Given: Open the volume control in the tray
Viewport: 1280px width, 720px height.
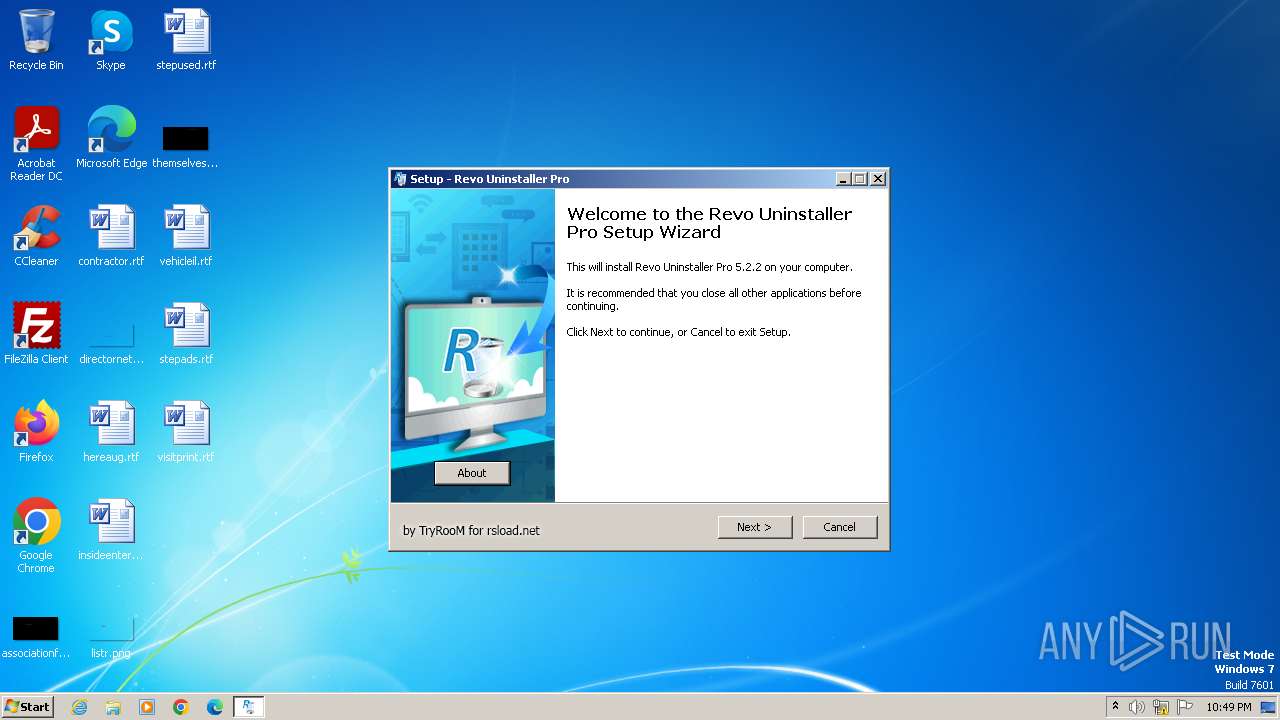Looking at the screenshot, I should 1137,707.
